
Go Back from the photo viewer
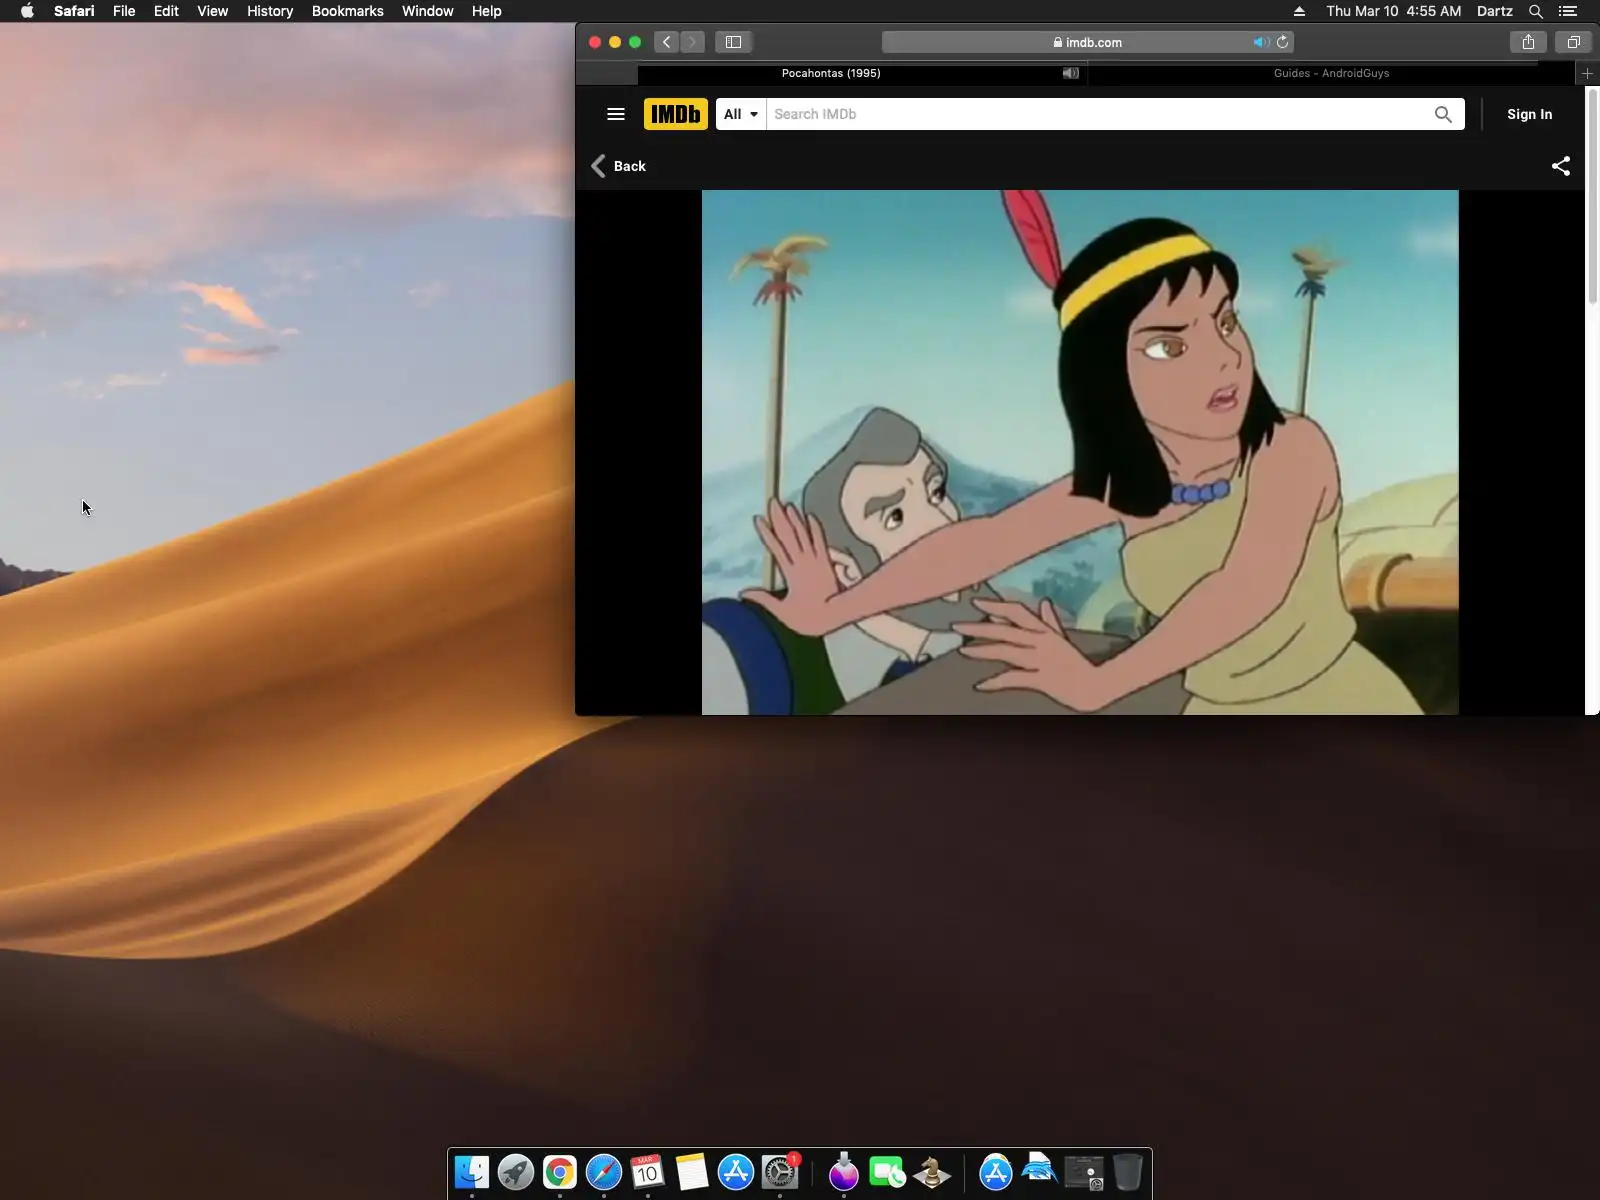tap(619, 166)
